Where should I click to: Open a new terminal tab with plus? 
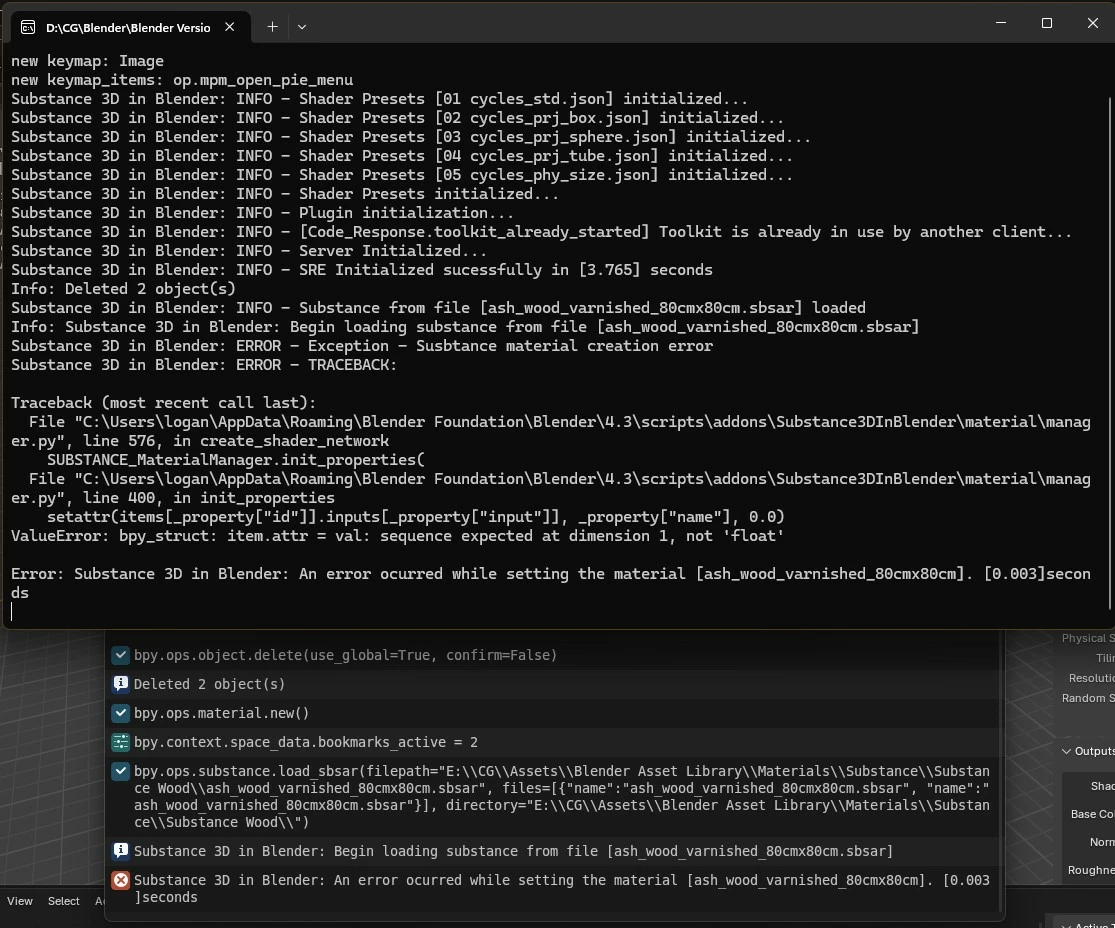[x=272, y=27]
